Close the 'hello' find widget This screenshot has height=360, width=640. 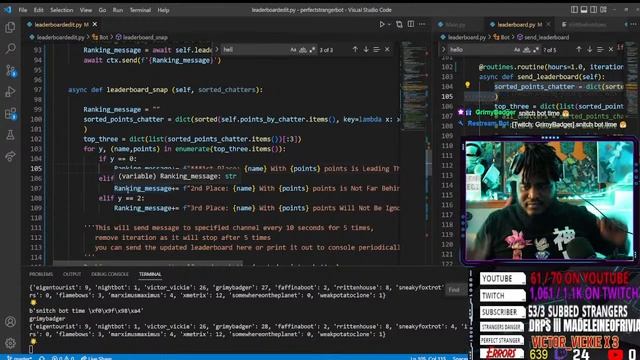(611, 49)
